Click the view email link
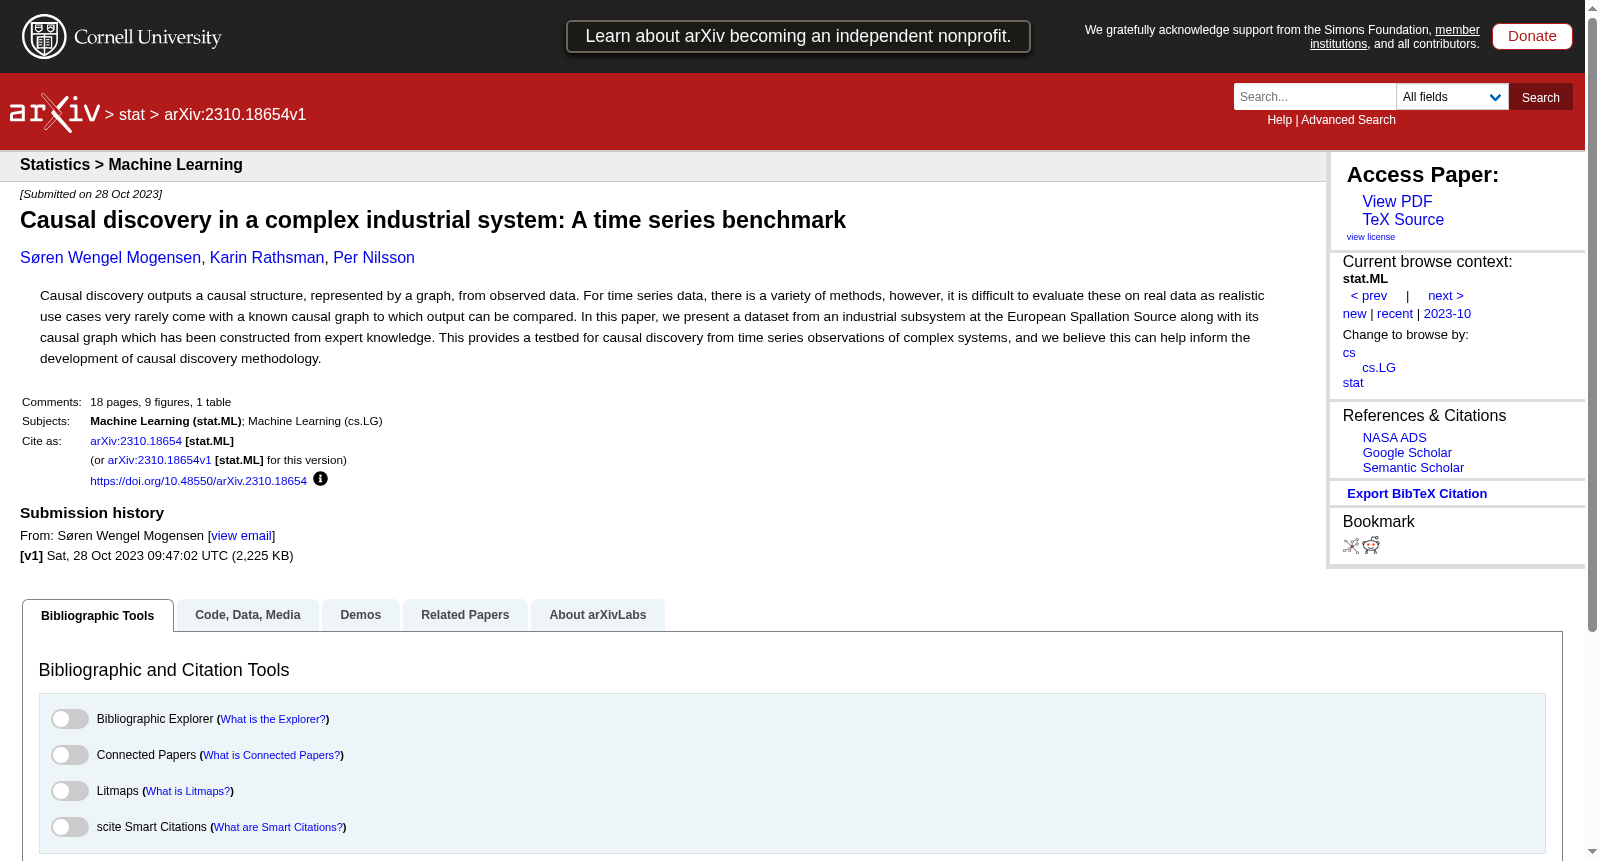 (x=241, y=536)
